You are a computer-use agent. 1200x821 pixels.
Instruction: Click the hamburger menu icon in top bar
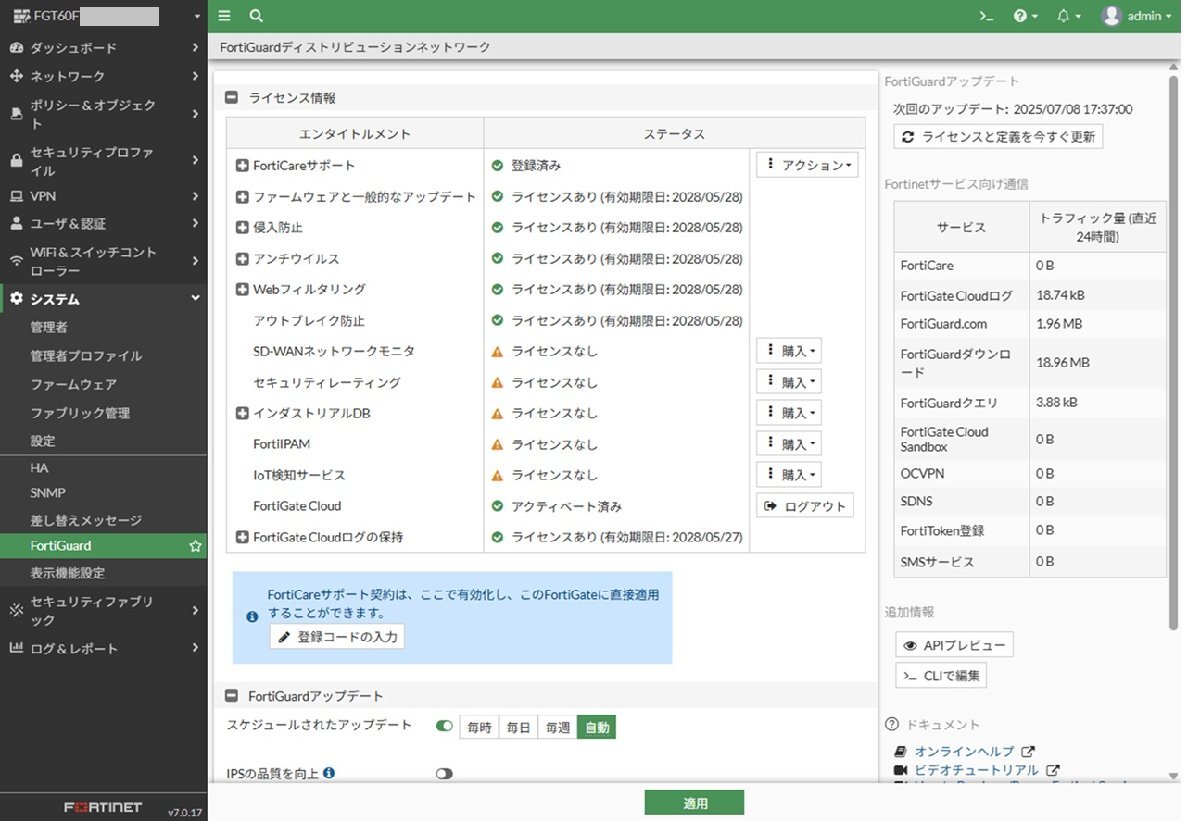coord(224,16)
